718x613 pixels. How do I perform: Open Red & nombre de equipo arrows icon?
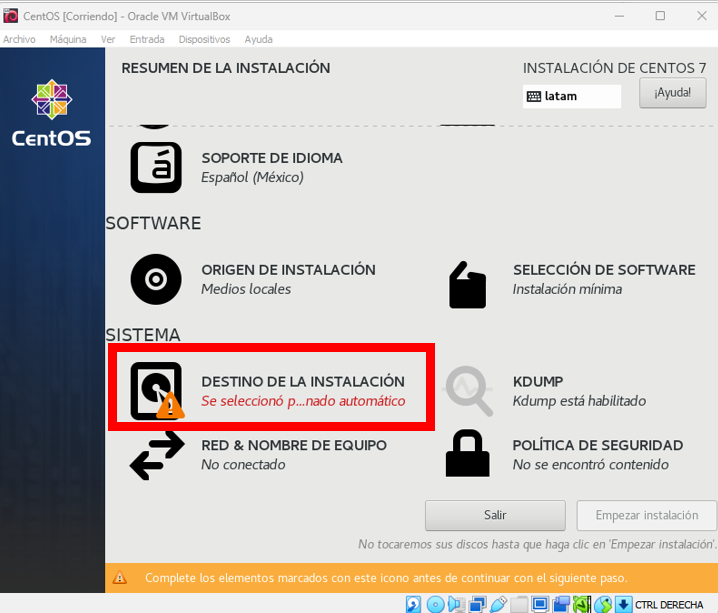pos(157,456)
